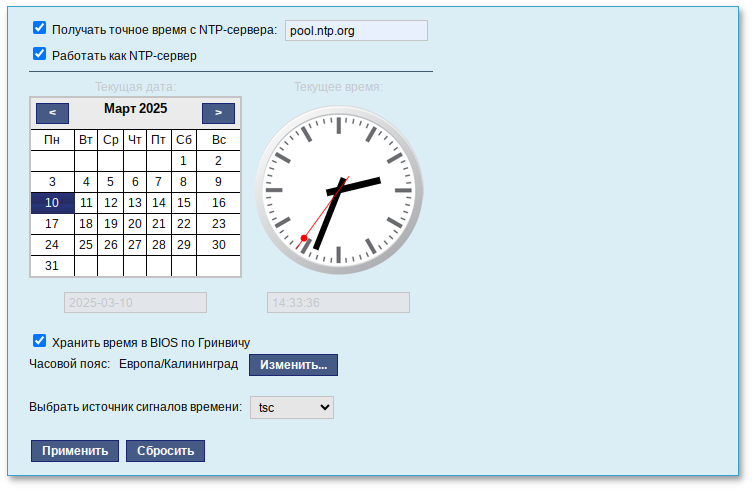Image resolution: width=752 pixels, height=490 pixels.
Task: Select March 15 in the calendar
Action: click(183, 203)
